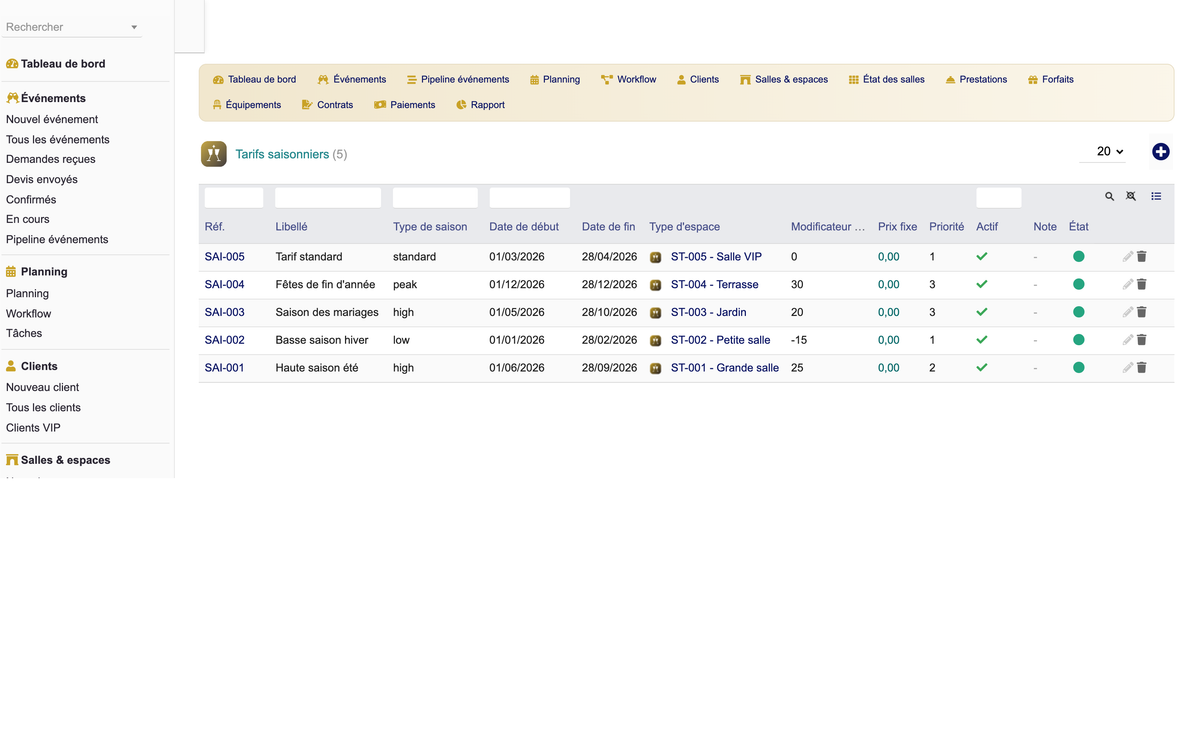
Task: Click the clear search filters icon
Action: tap(1131, 197)
